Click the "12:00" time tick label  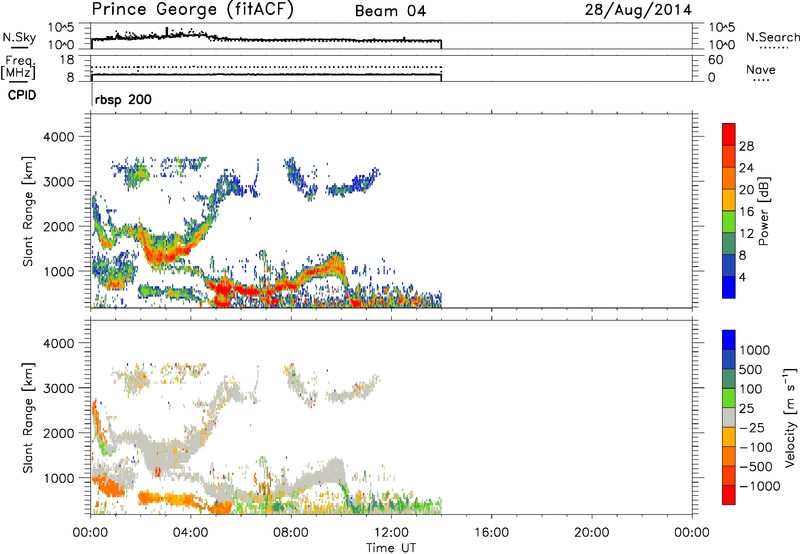[x=391, y=533]
